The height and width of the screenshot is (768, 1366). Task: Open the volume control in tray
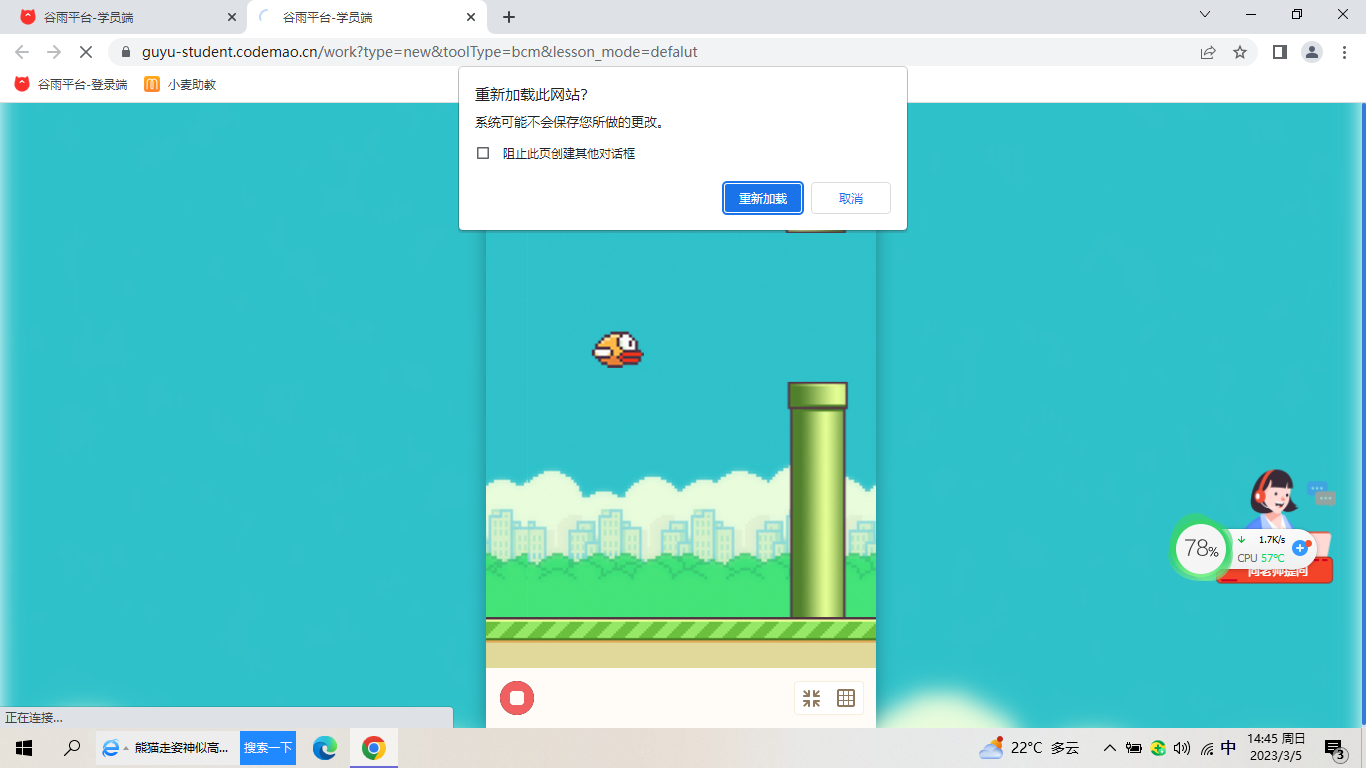coord(1182,748)
